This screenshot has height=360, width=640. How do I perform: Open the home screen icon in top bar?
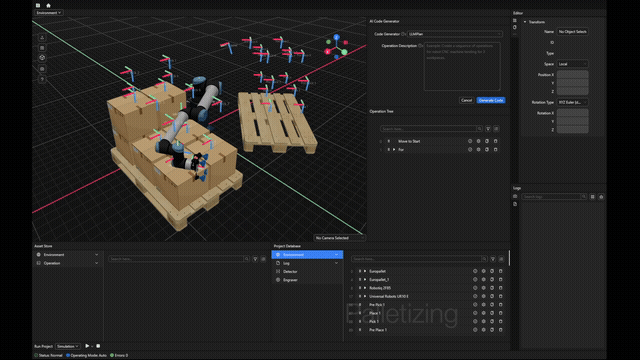coord(48,5)
